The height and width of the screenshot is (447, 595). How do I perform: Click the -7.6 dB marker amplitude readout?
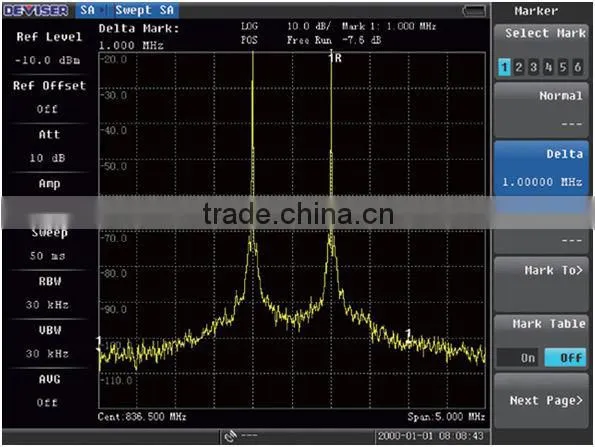point(362,40)
